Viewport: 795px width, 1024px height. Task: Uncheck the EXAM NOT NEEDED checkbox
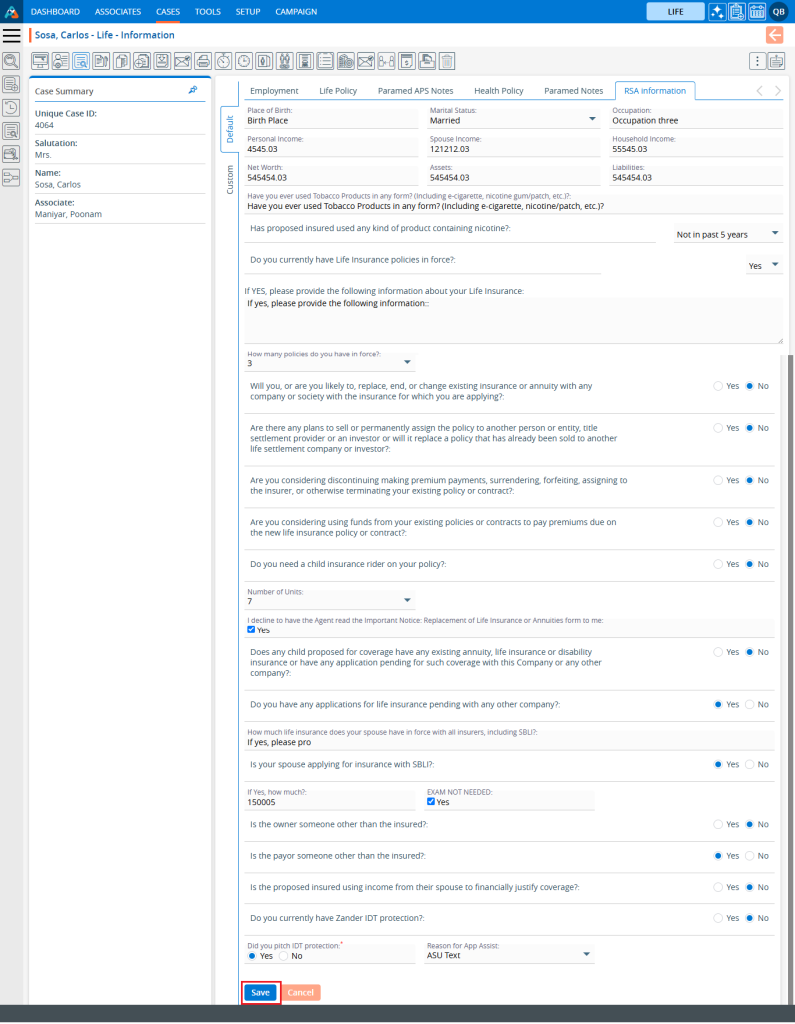pos(431,802)
